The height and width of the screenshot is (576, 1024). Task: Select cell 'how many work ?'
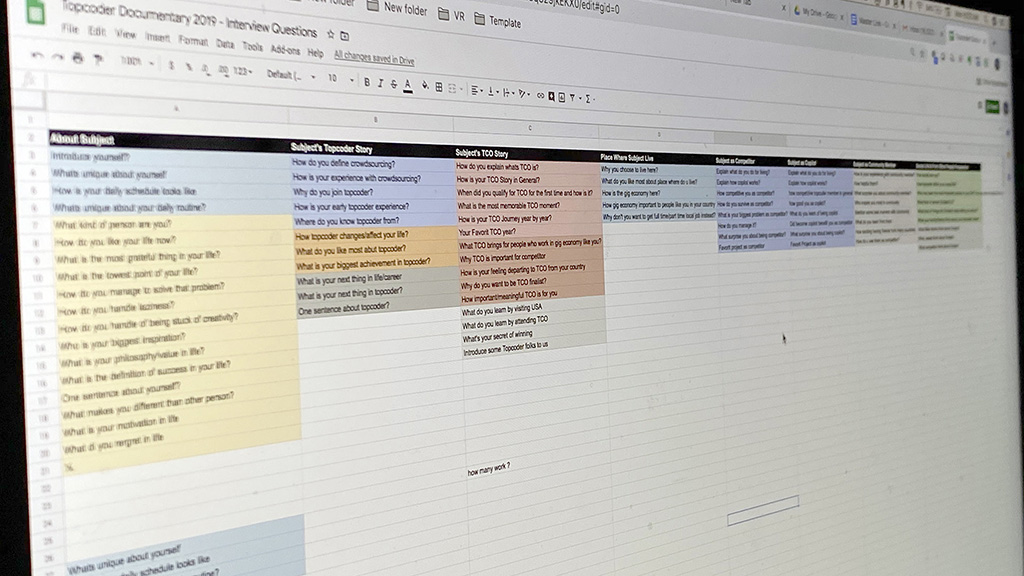(488, 469)
